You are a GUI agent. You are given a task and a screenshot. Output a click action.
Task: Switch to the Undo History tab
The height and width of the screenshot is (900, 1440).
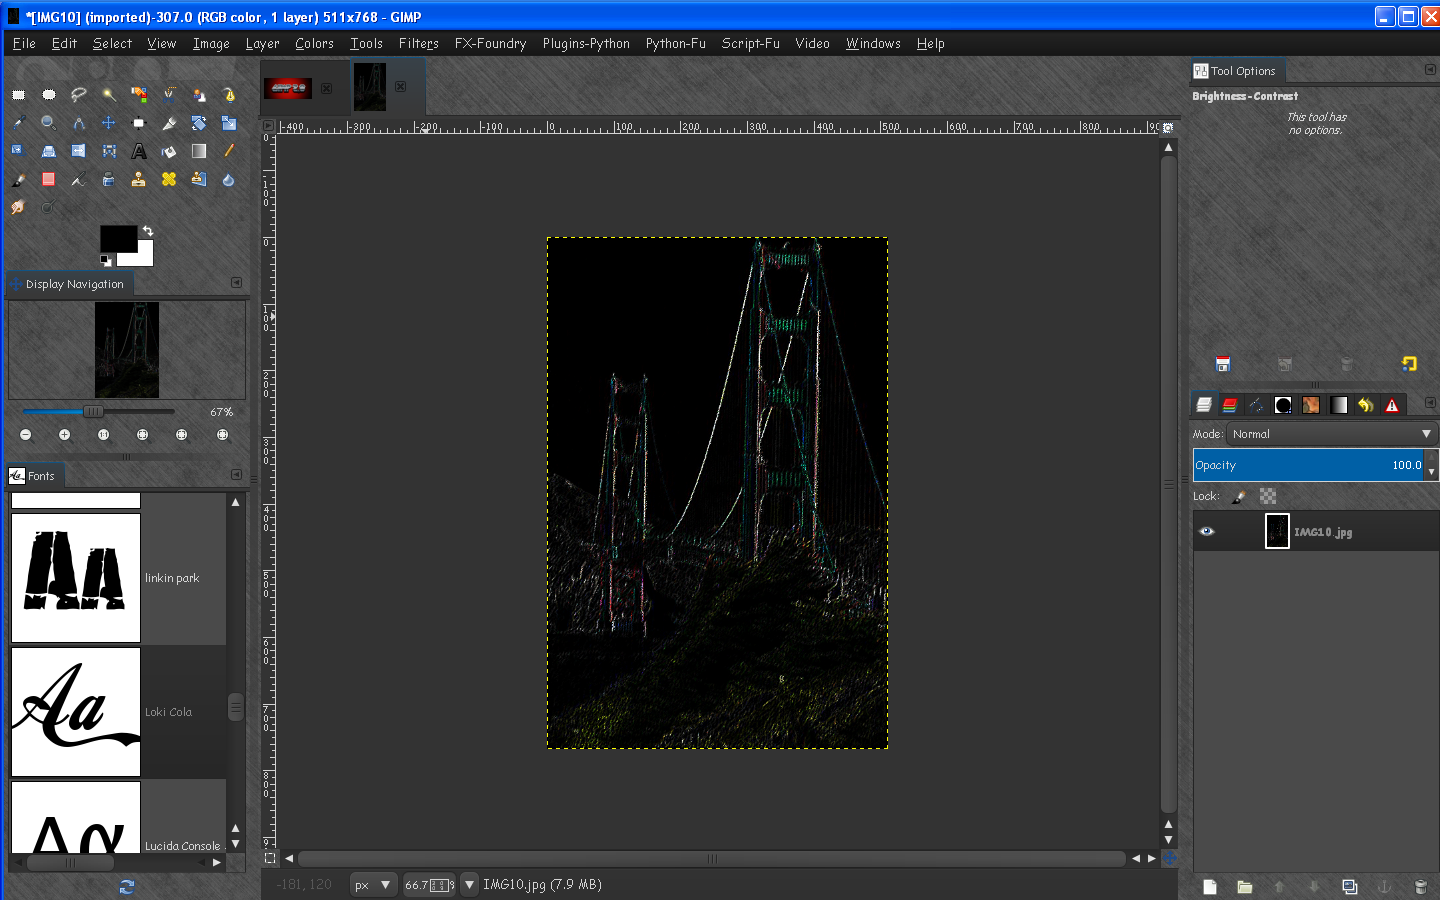(1365, 405)
